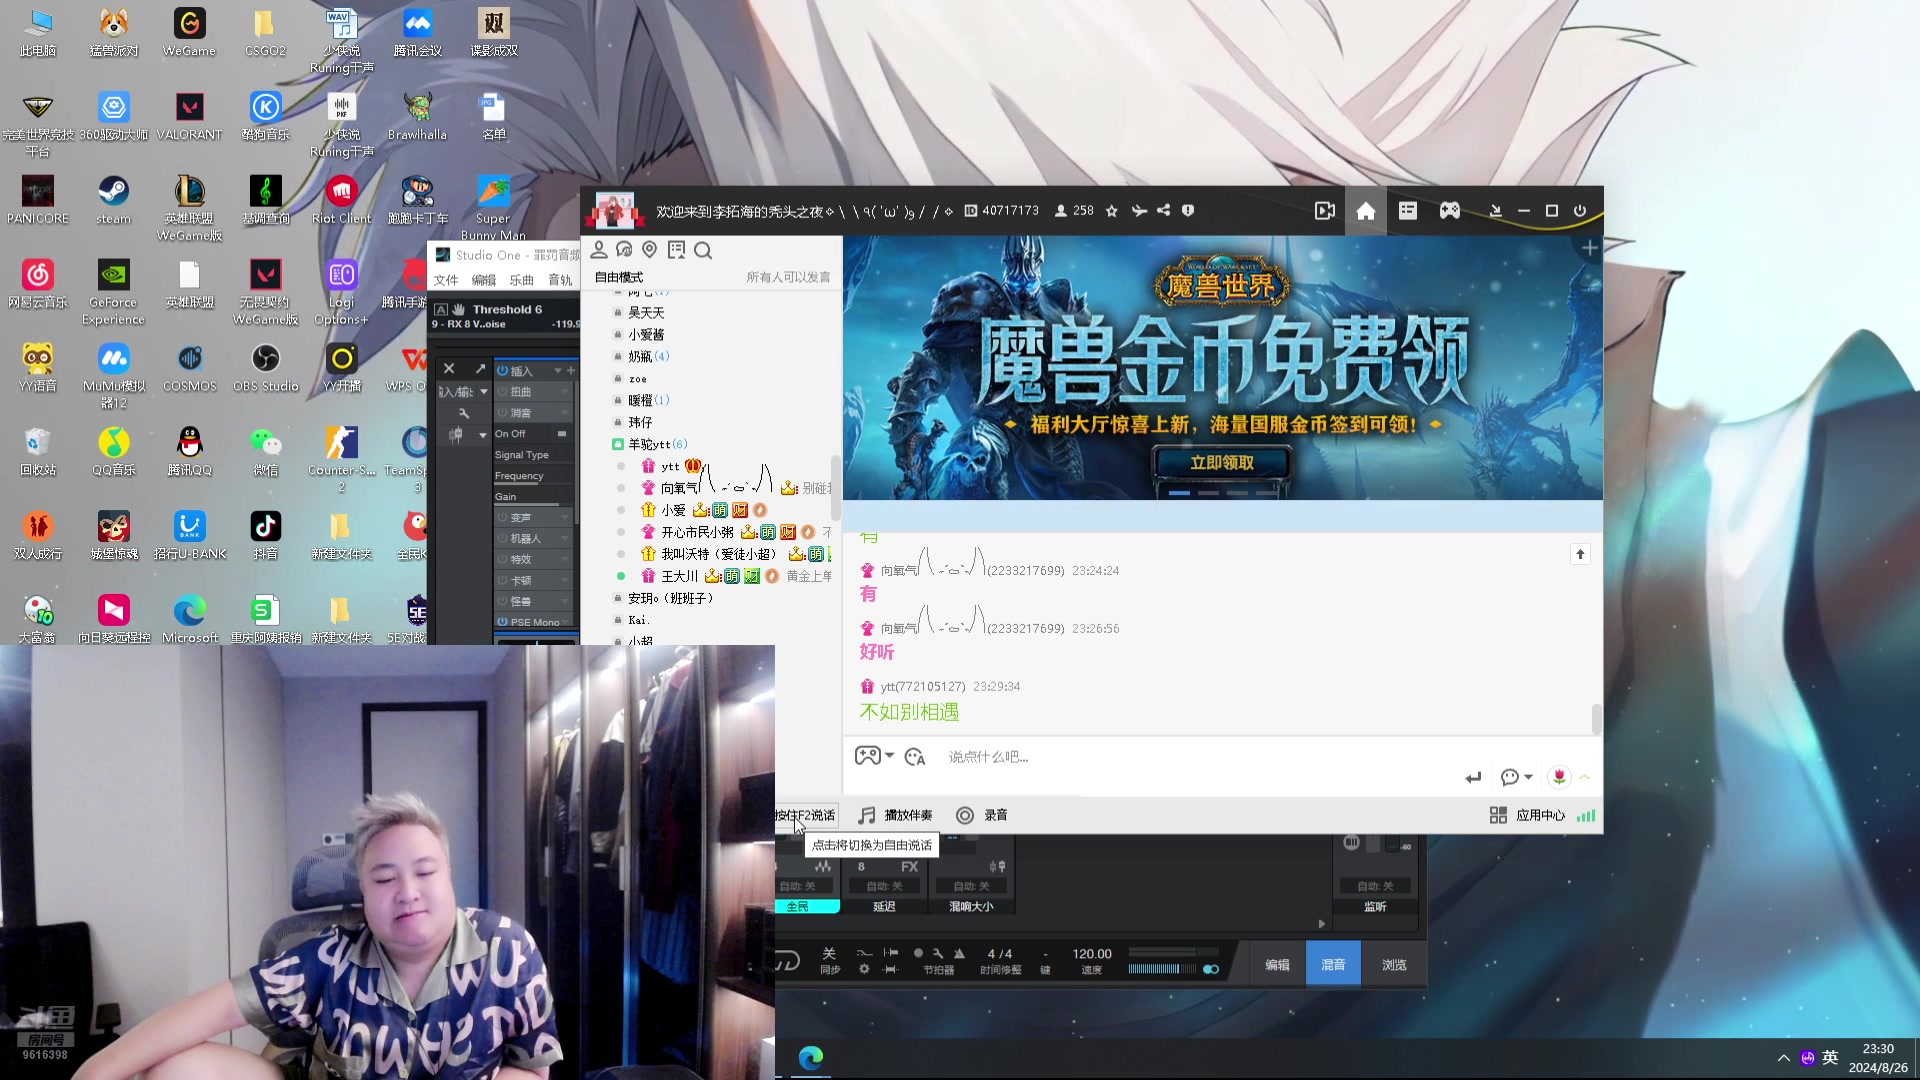Image resolution: width=1920 pixels, height=1080 pixels.
Task: Click the YY home icon
Action: pyautogui.click(x=1365, y=211)
